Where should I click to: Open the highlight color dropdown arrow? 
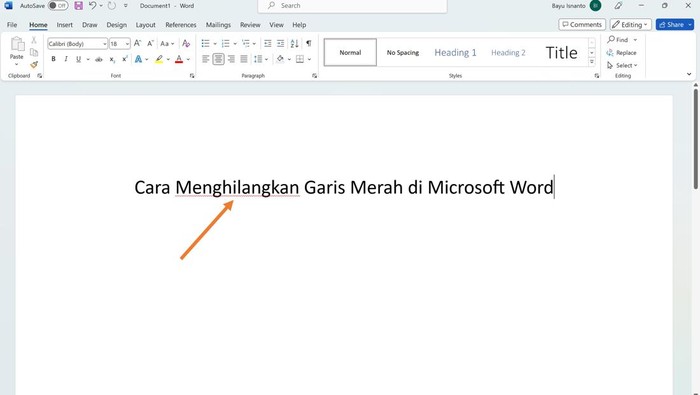pos(168,59)
